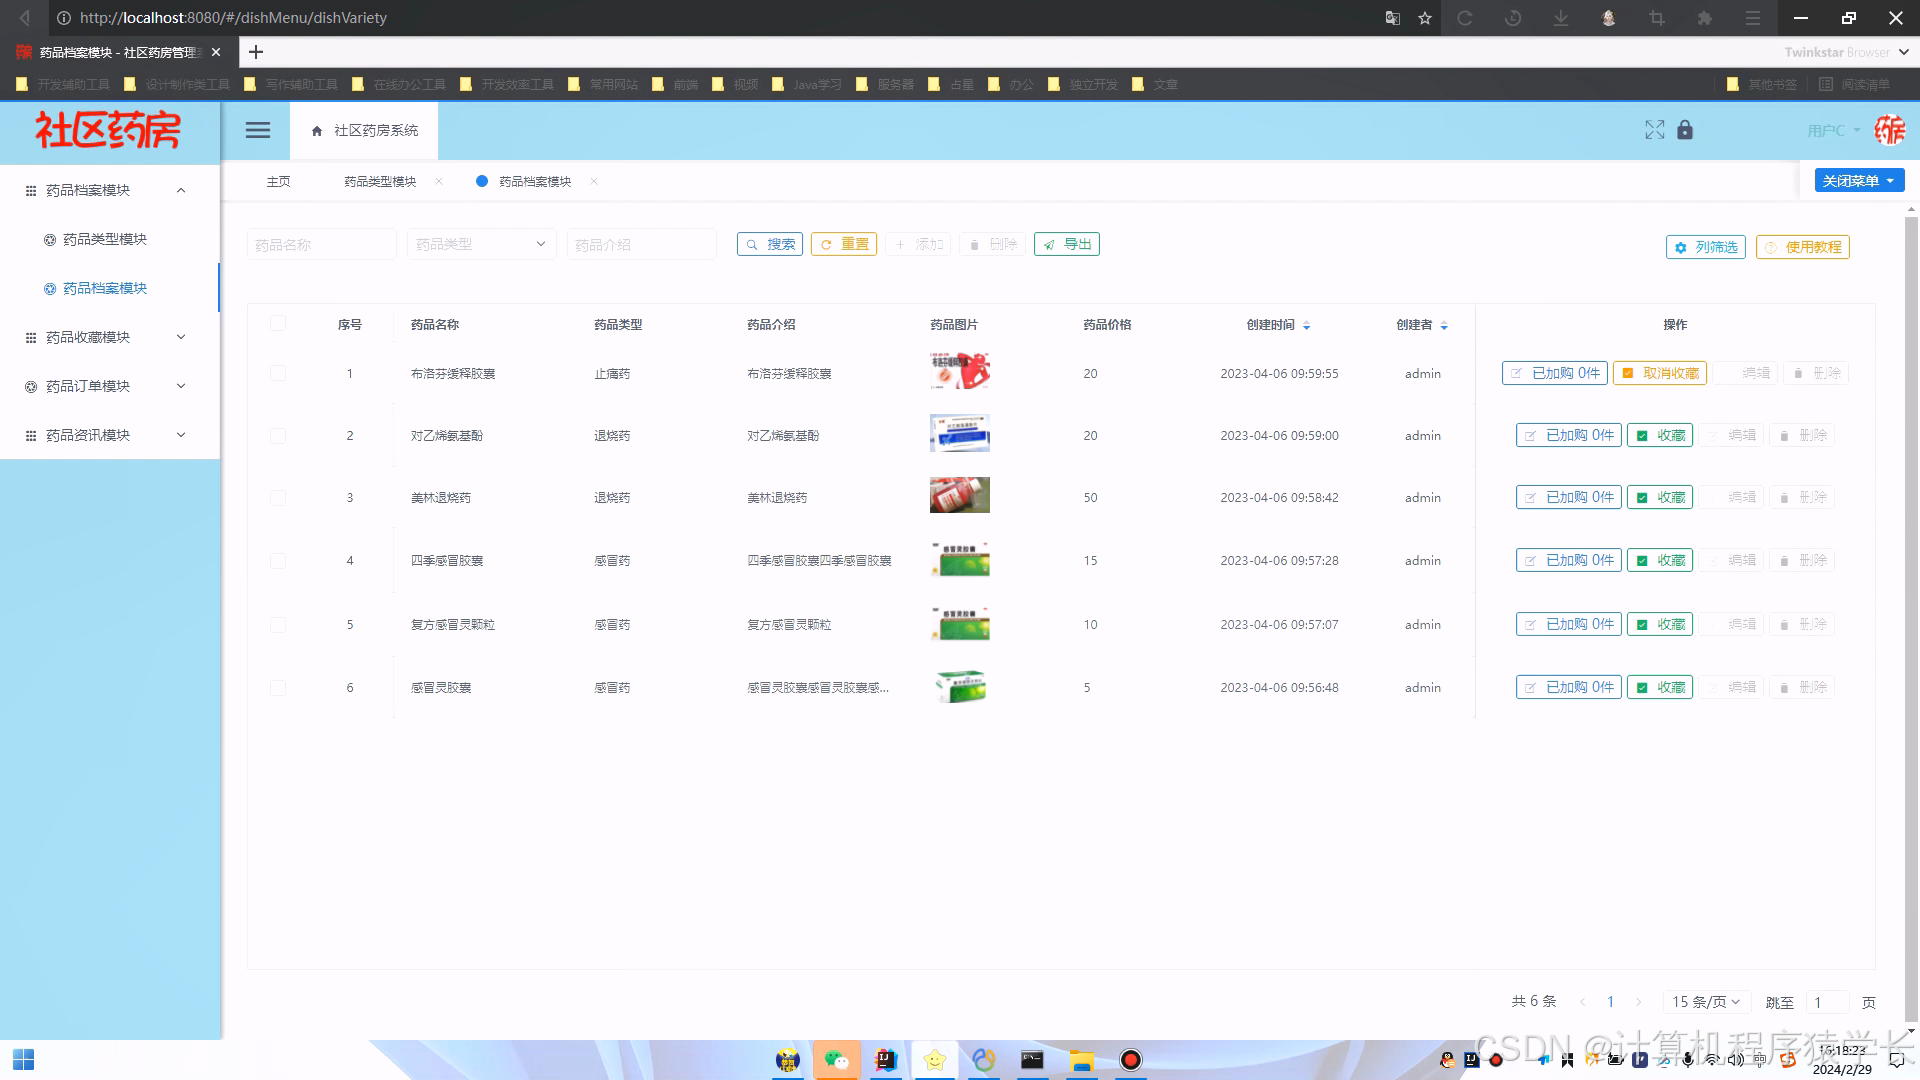The width and height of the screenshot is (1920, 1080).
Task: Click the lock screen padlock icon
Action: [1685, 130]
